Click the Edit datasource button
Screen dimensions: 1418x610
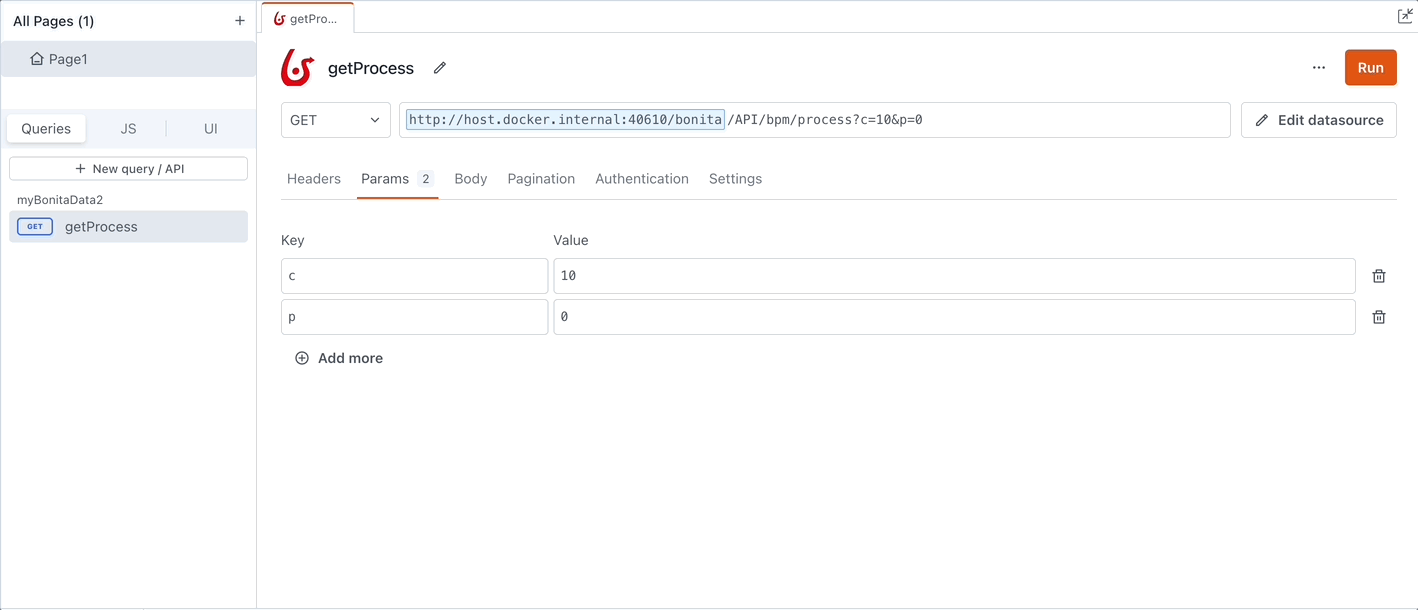pyautogui.click(x=1318, y=120)
